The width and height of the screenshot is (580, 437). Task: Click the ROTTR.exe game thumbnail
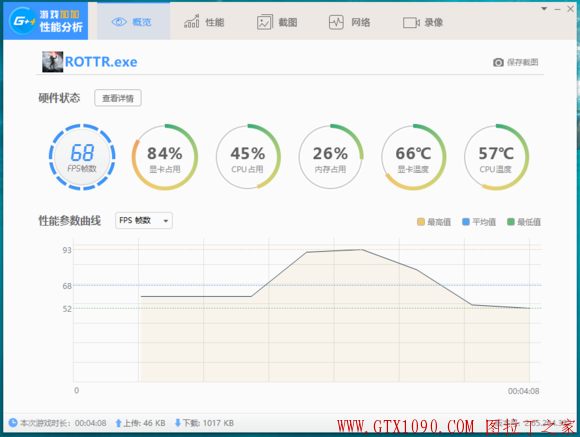point(53,62)
